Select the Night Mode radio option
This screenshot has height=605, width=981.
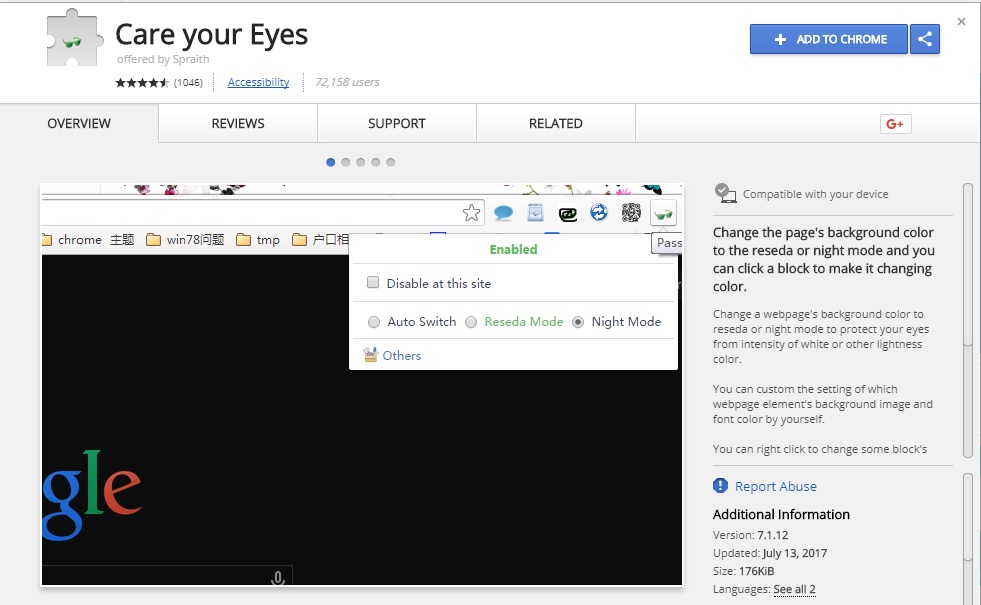(578, 322)
